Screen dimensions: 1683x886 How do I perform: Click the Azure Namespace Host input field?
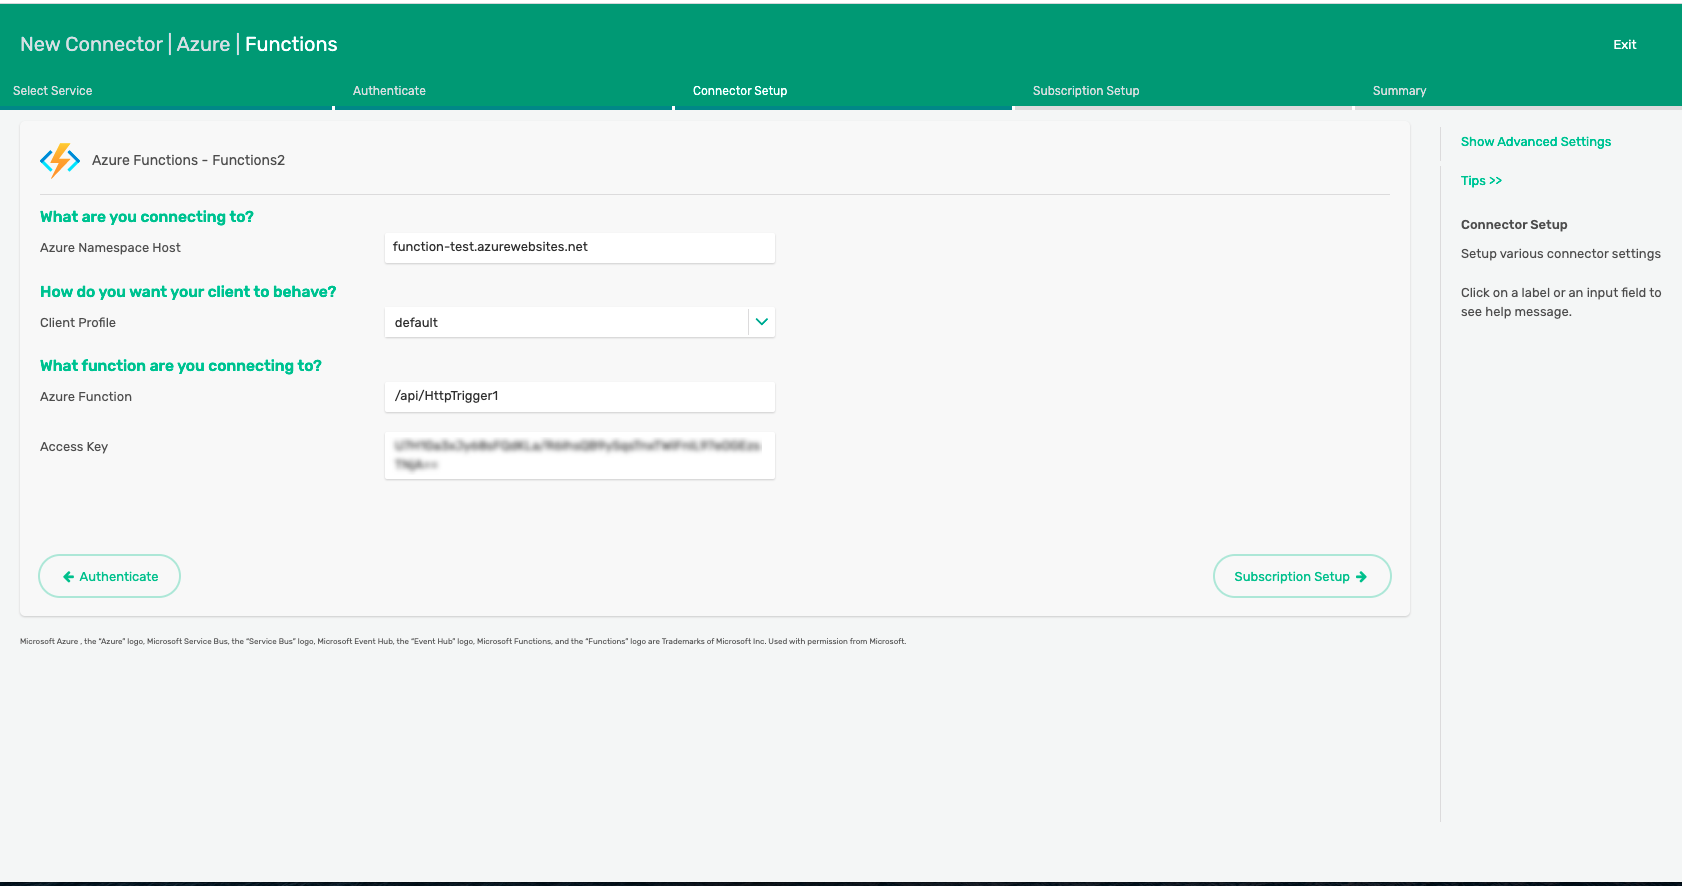point(579,248)
